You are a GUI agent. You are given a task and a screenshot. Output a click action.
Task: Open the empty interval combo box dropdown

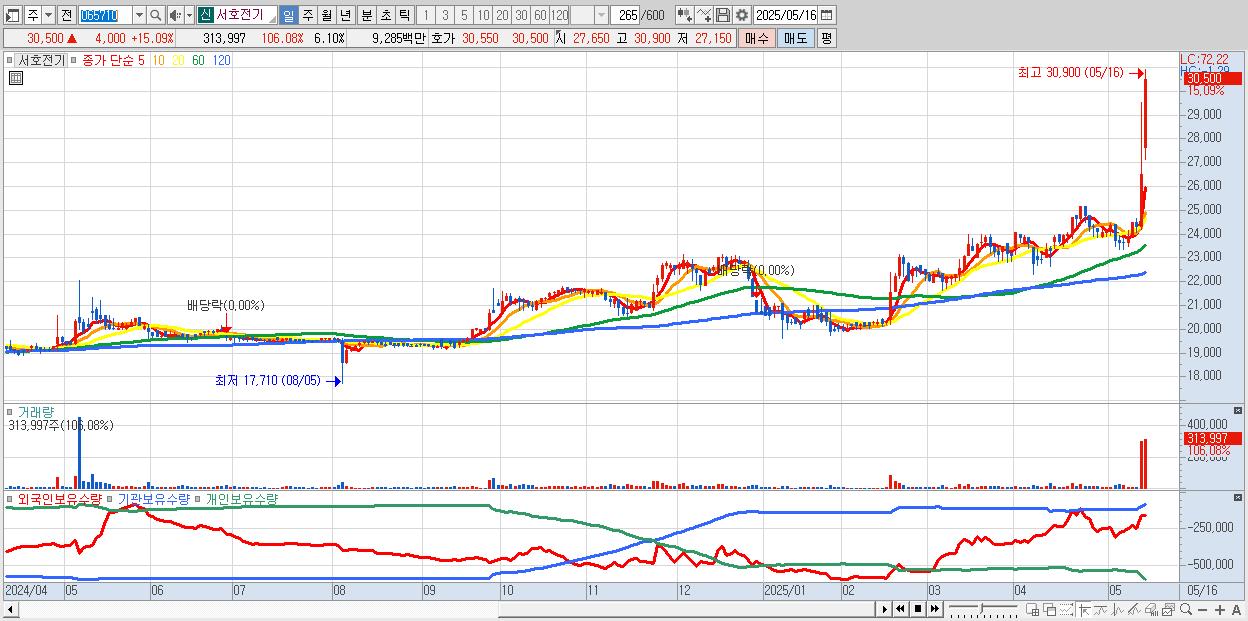click(602, 15)
